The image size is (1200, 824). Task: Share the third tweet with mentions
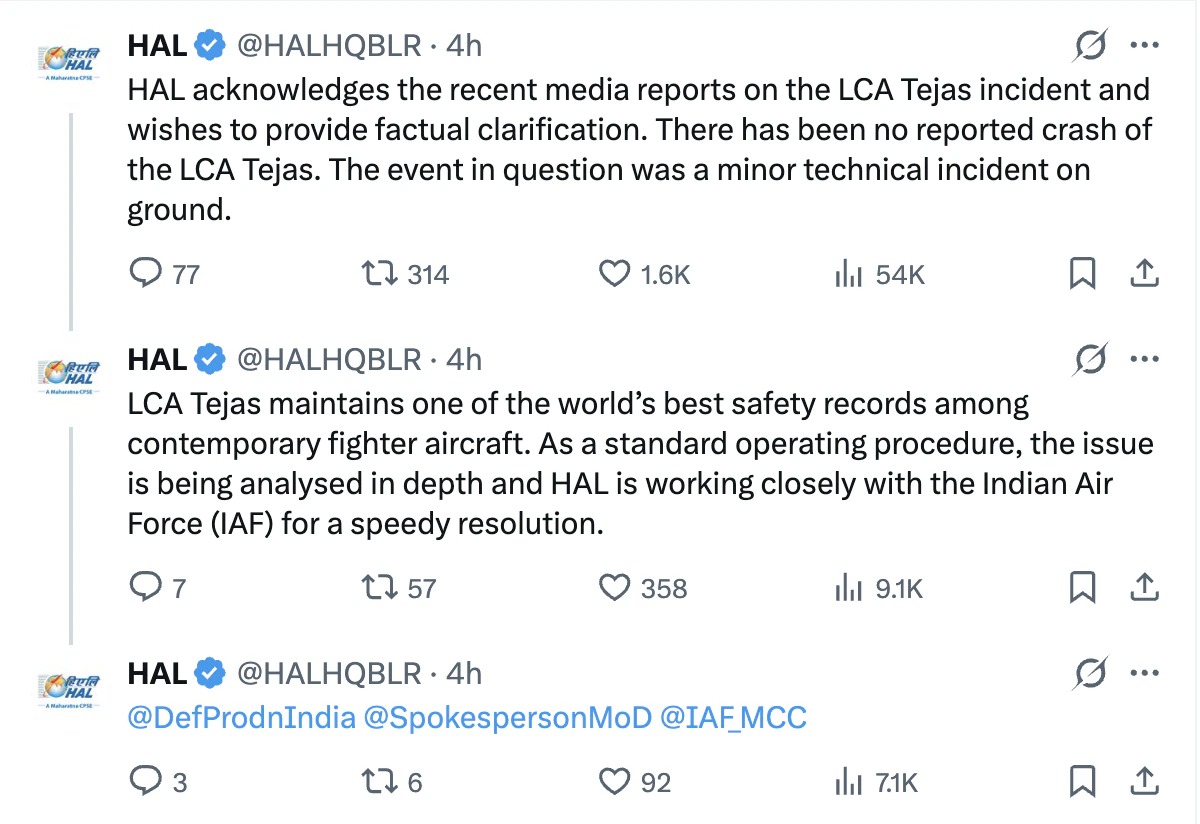[1144, 782]
